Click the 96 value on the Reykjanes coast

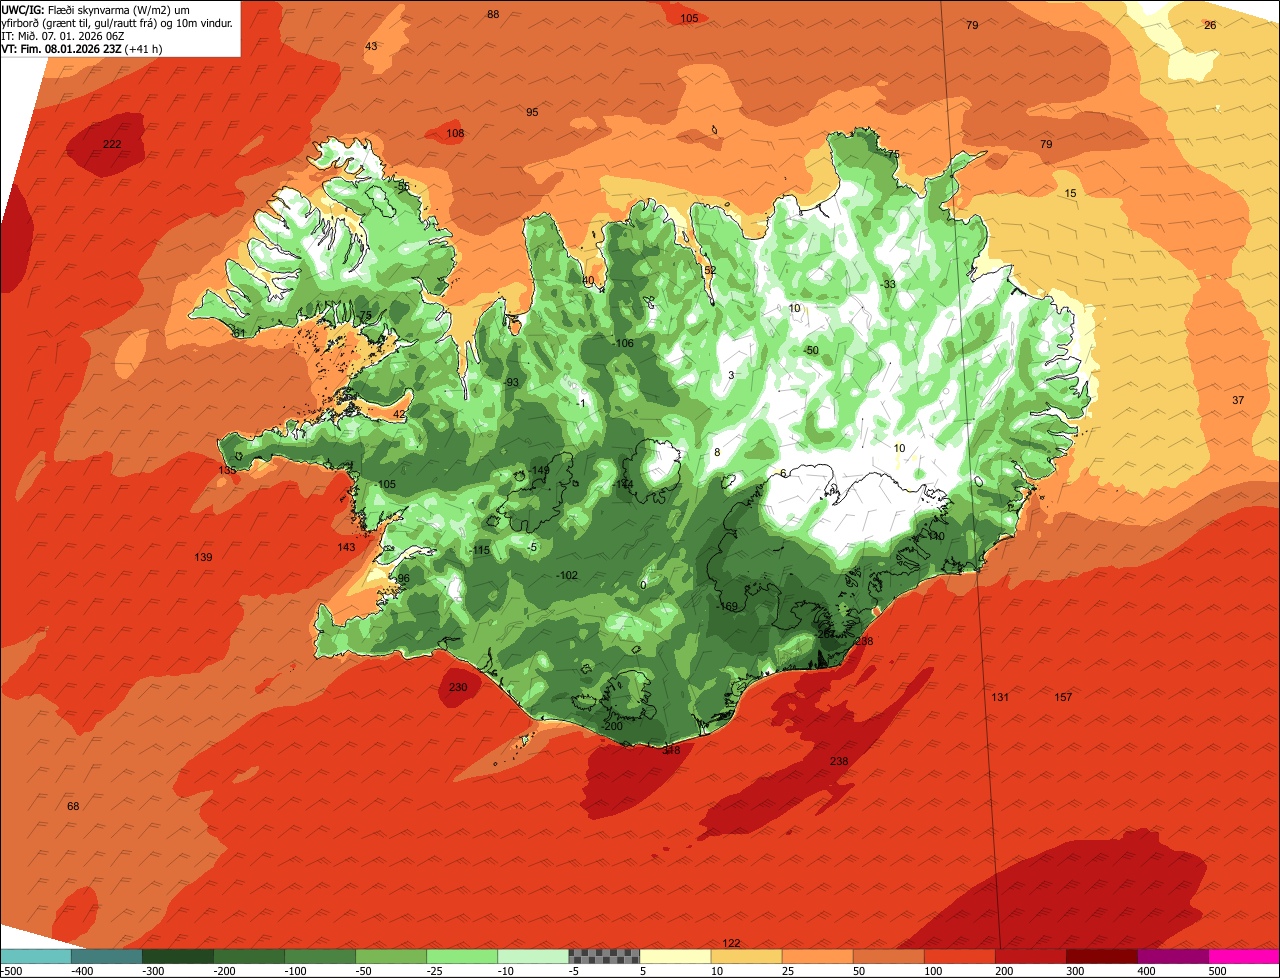[x=404, y=578]
